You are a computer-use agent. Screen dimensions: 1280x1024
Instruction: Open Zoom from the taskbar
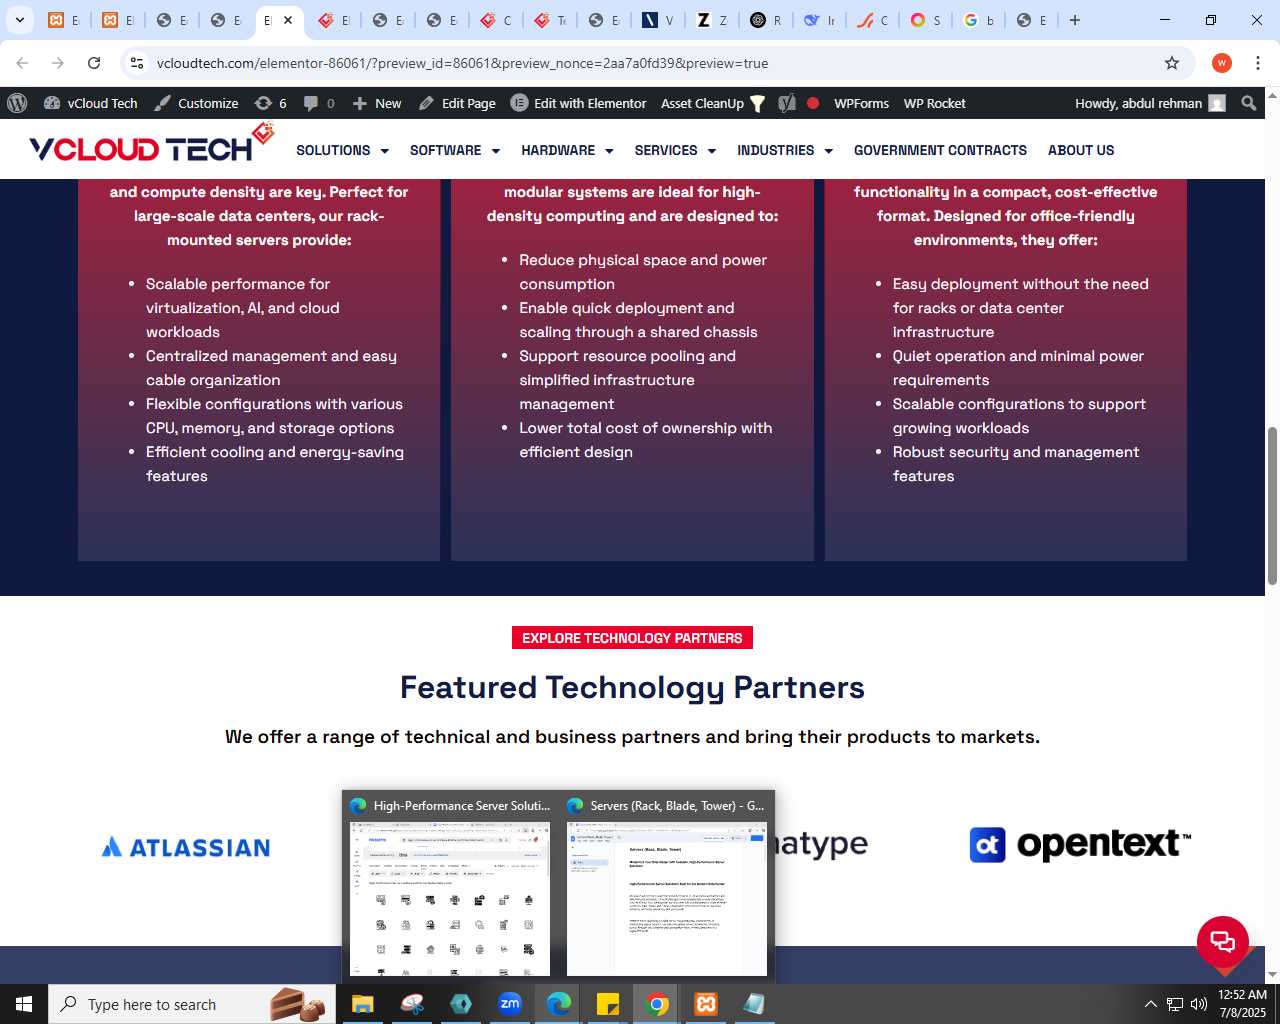pos(510,1004)
